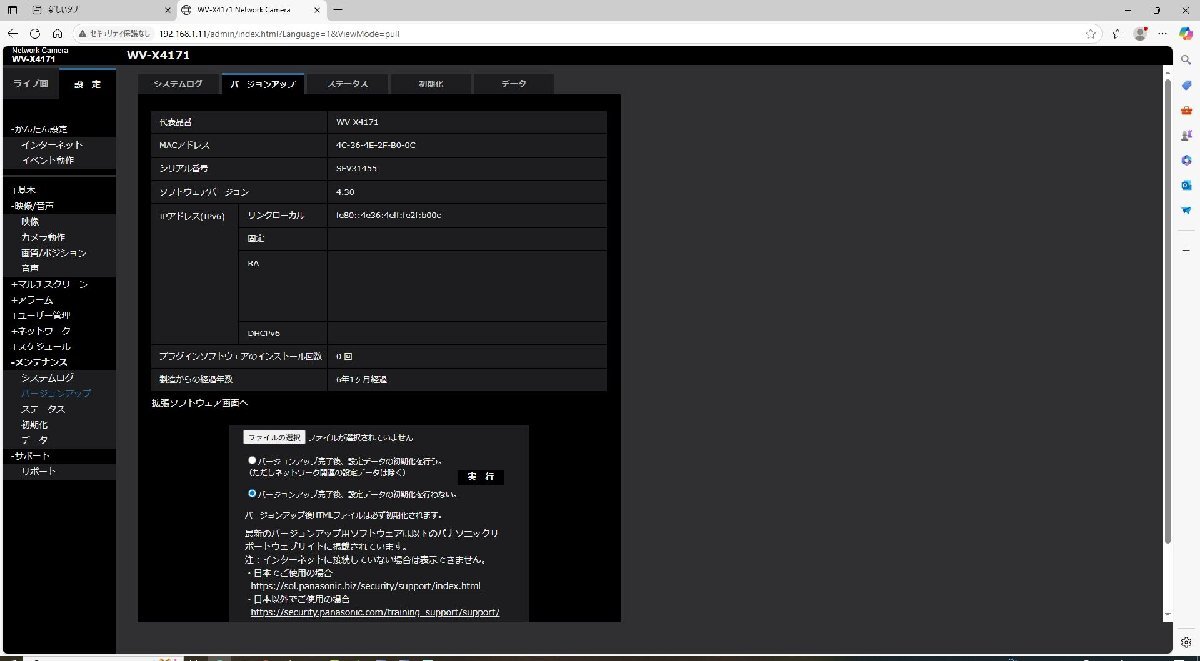The width and height of the screenshot is (1200, 661).
Task: Open 拡張ソフトウェア画面へ link
Action: coord(199,402)
